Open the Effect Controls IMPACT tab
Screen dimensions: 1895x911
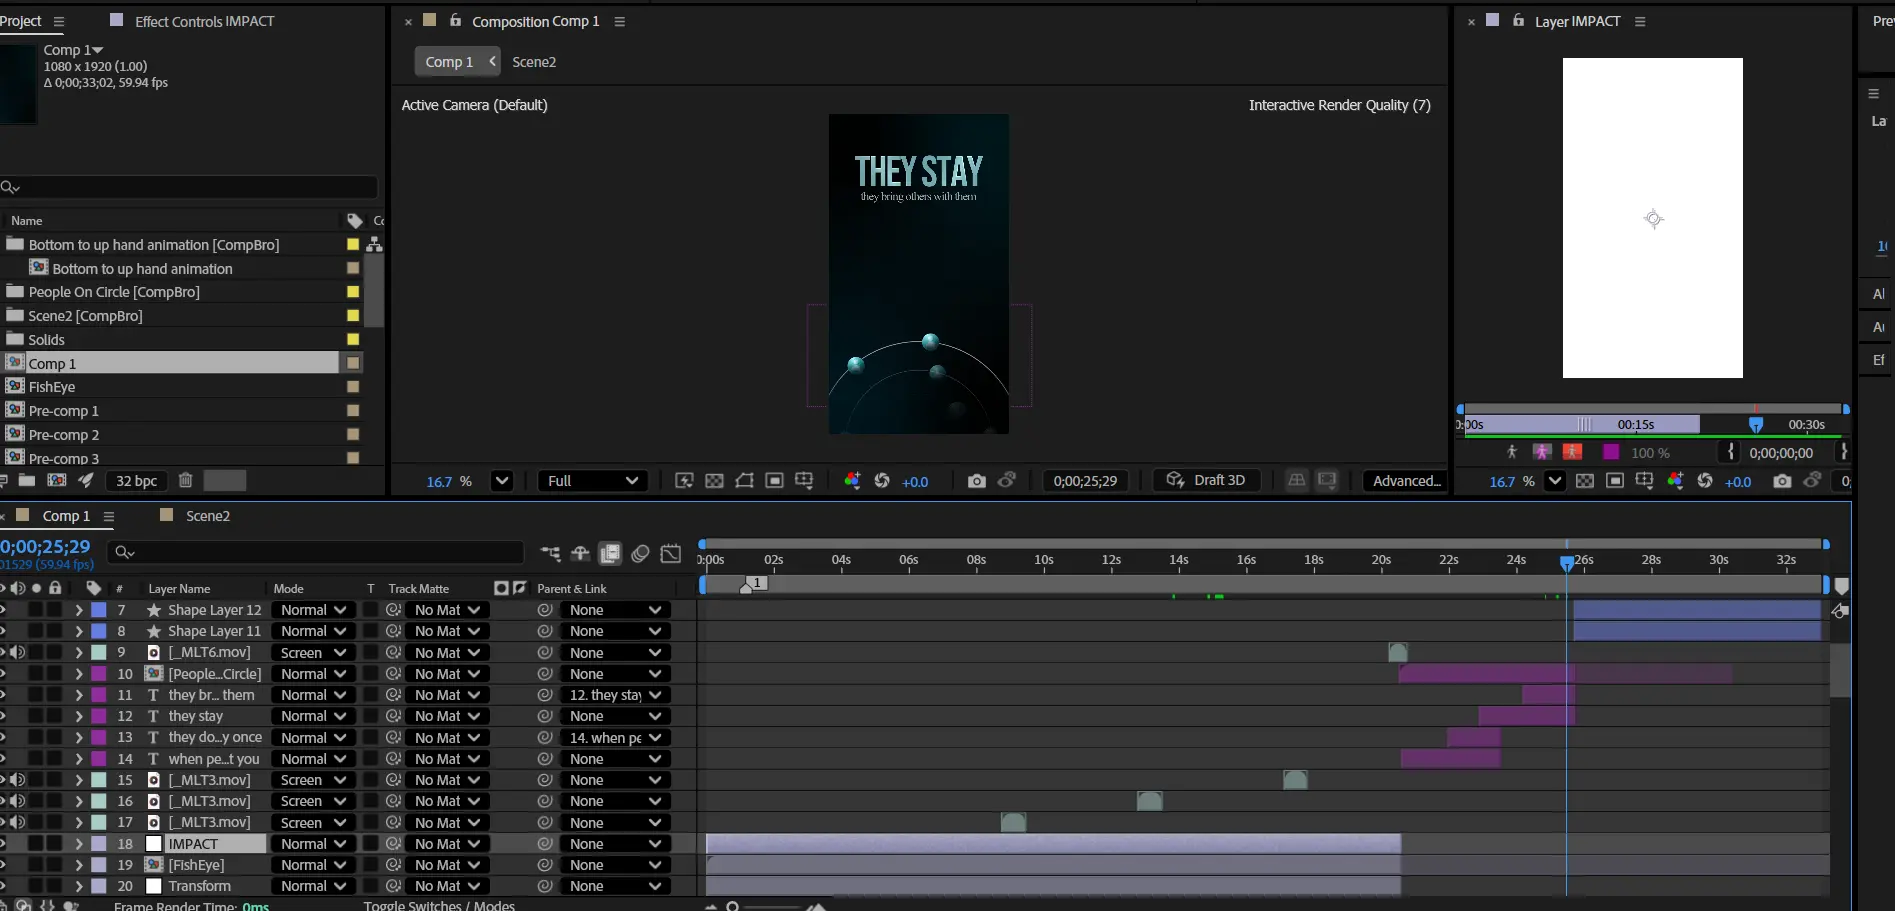click(x=204, y=21)
